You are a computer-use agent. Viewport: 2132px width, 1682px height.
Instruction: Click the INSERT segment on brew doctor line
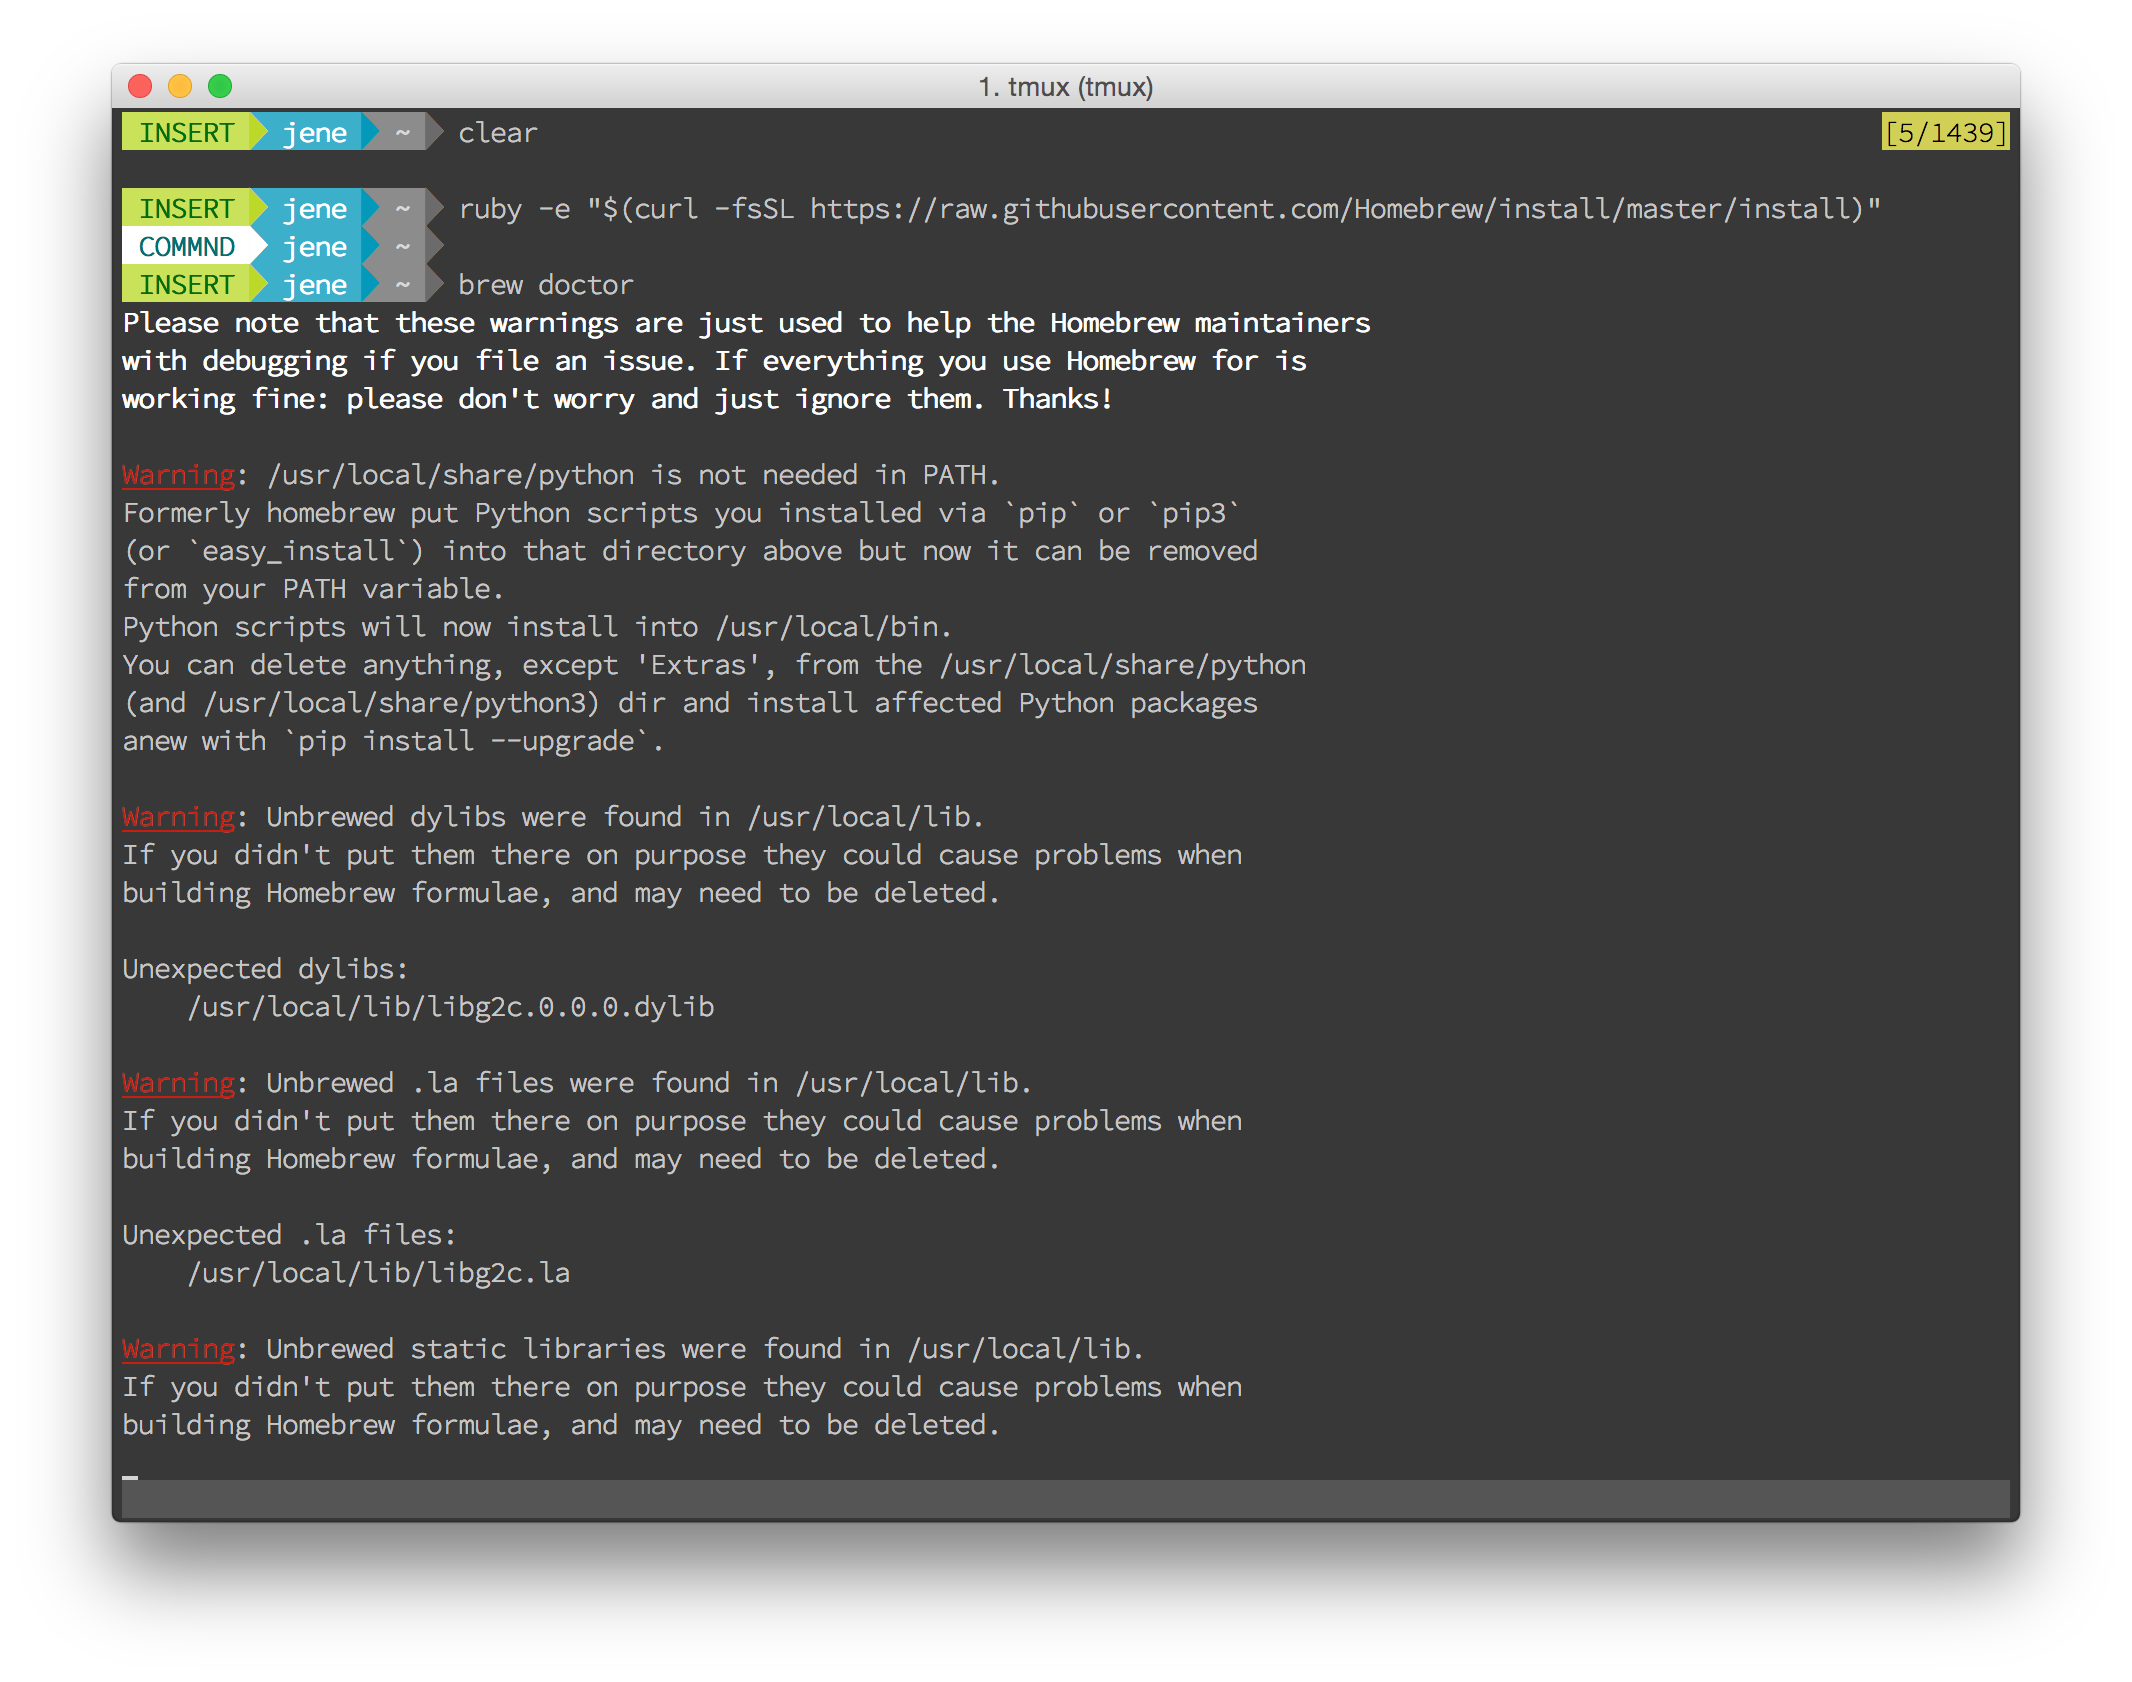(186, 285)
